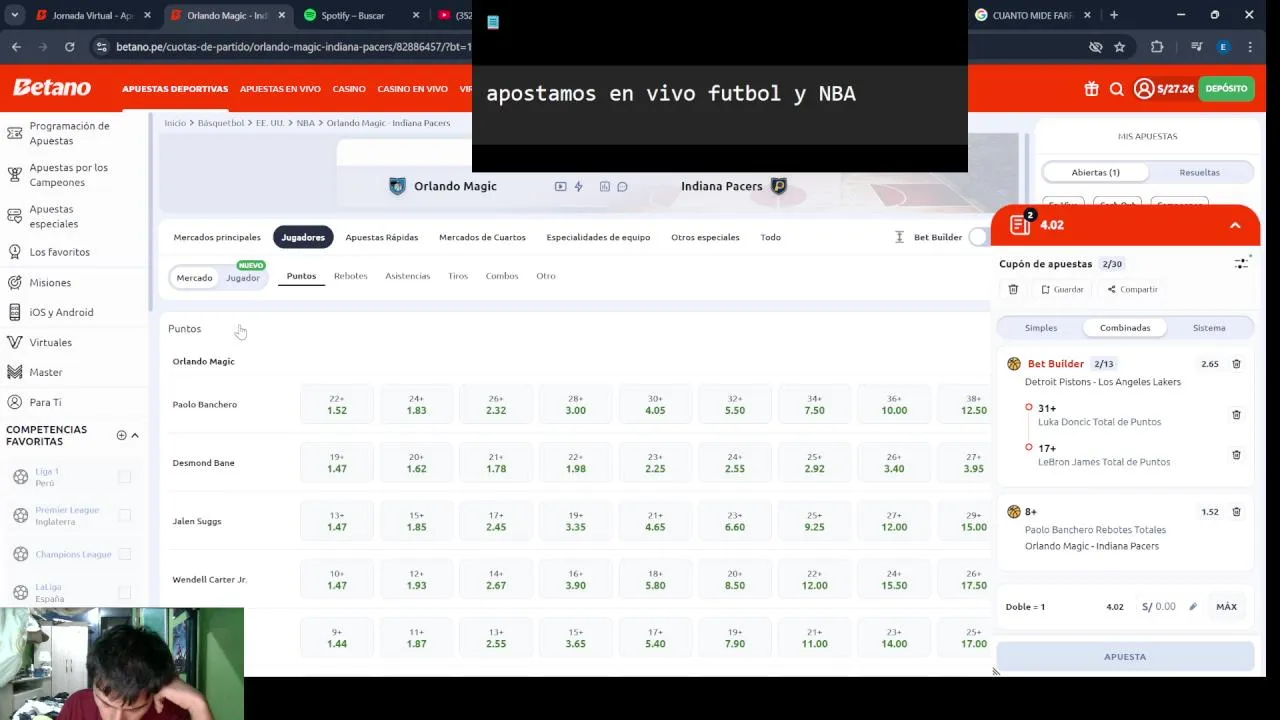Open the search magnifier in Betano header
This screenshot has height=720, width=1280.
[x=1117, y=89]
